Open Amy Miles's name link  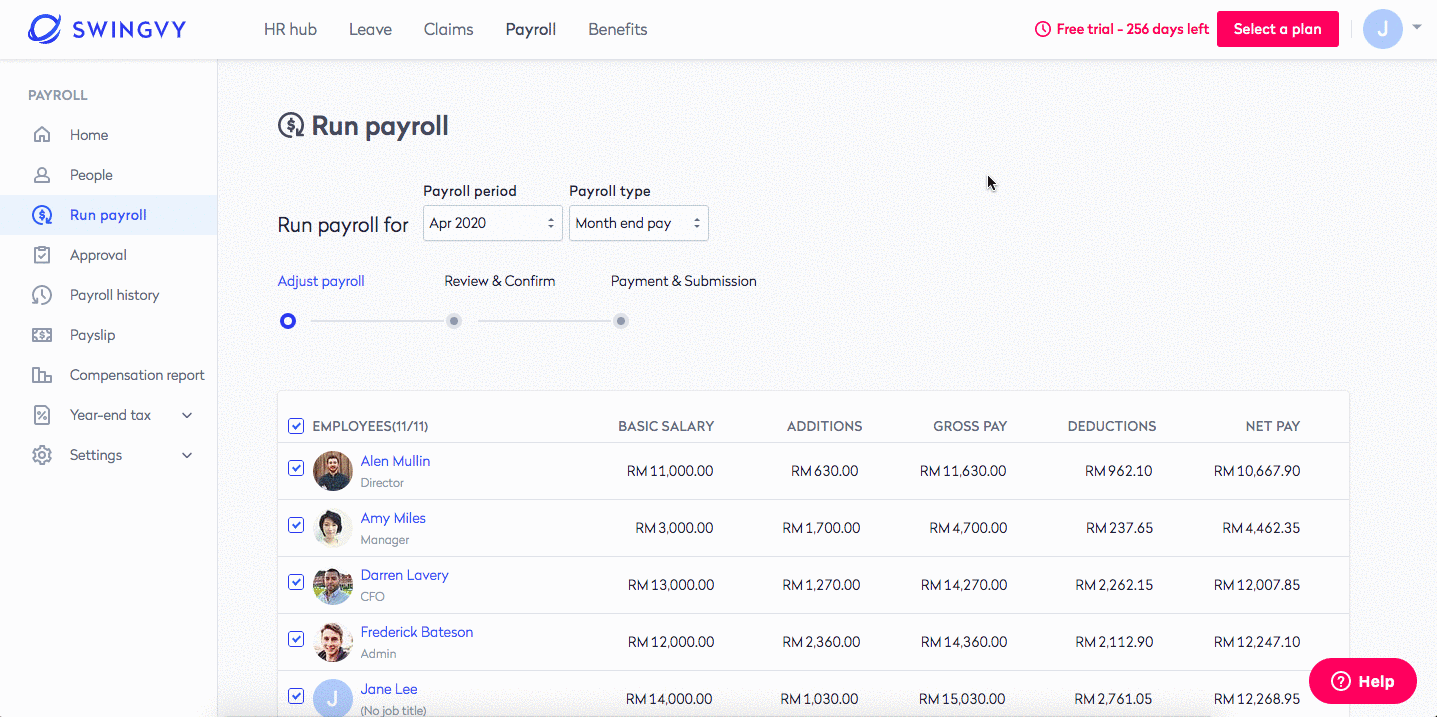pyautogui.click(x=393, y=518)
